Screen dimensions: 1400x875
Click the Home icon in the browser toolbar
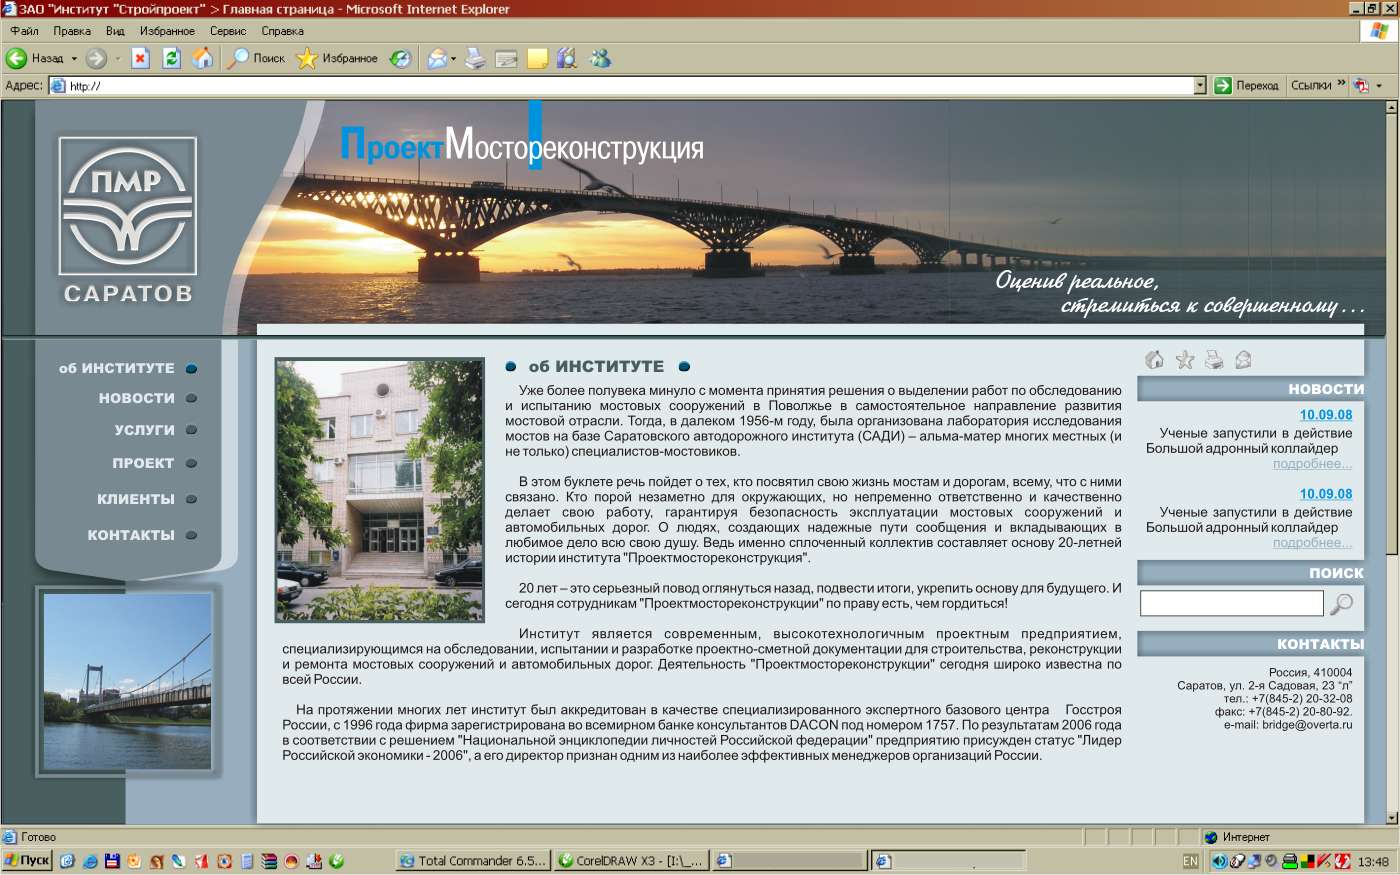[x=204, y=58]
